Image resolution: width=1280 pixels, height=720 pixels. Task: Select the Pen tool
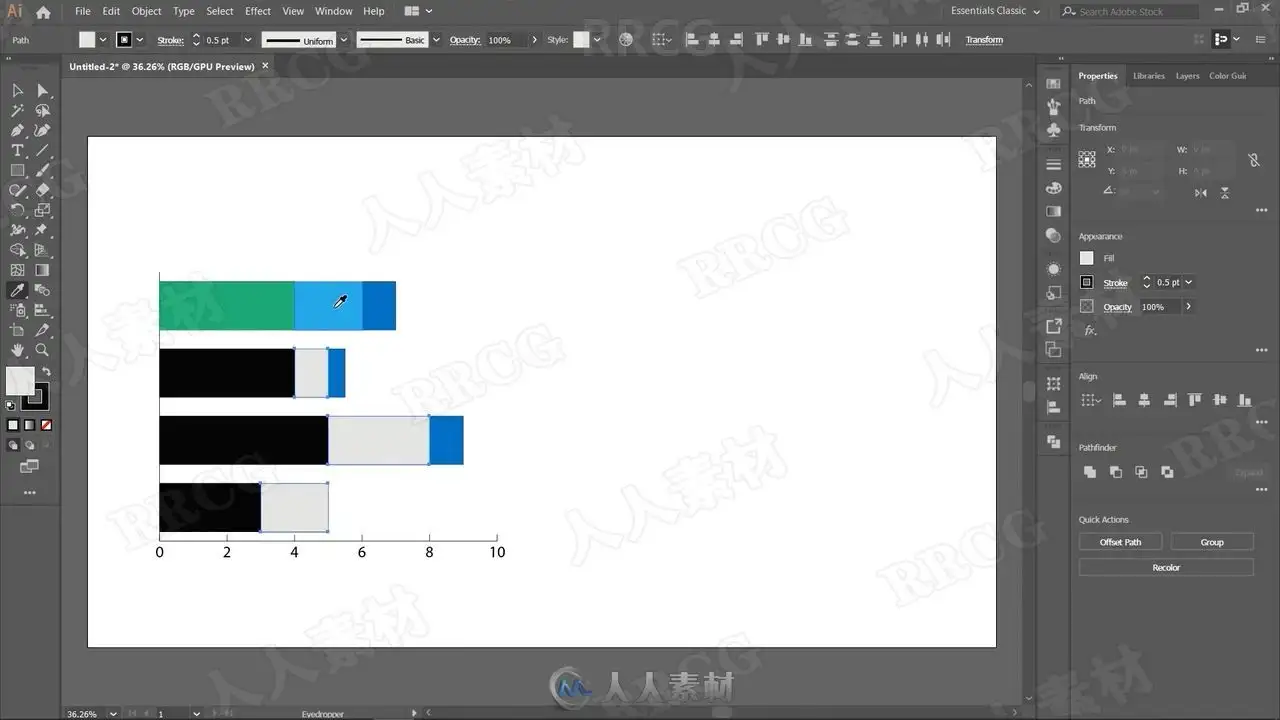(x=17, y=131)
